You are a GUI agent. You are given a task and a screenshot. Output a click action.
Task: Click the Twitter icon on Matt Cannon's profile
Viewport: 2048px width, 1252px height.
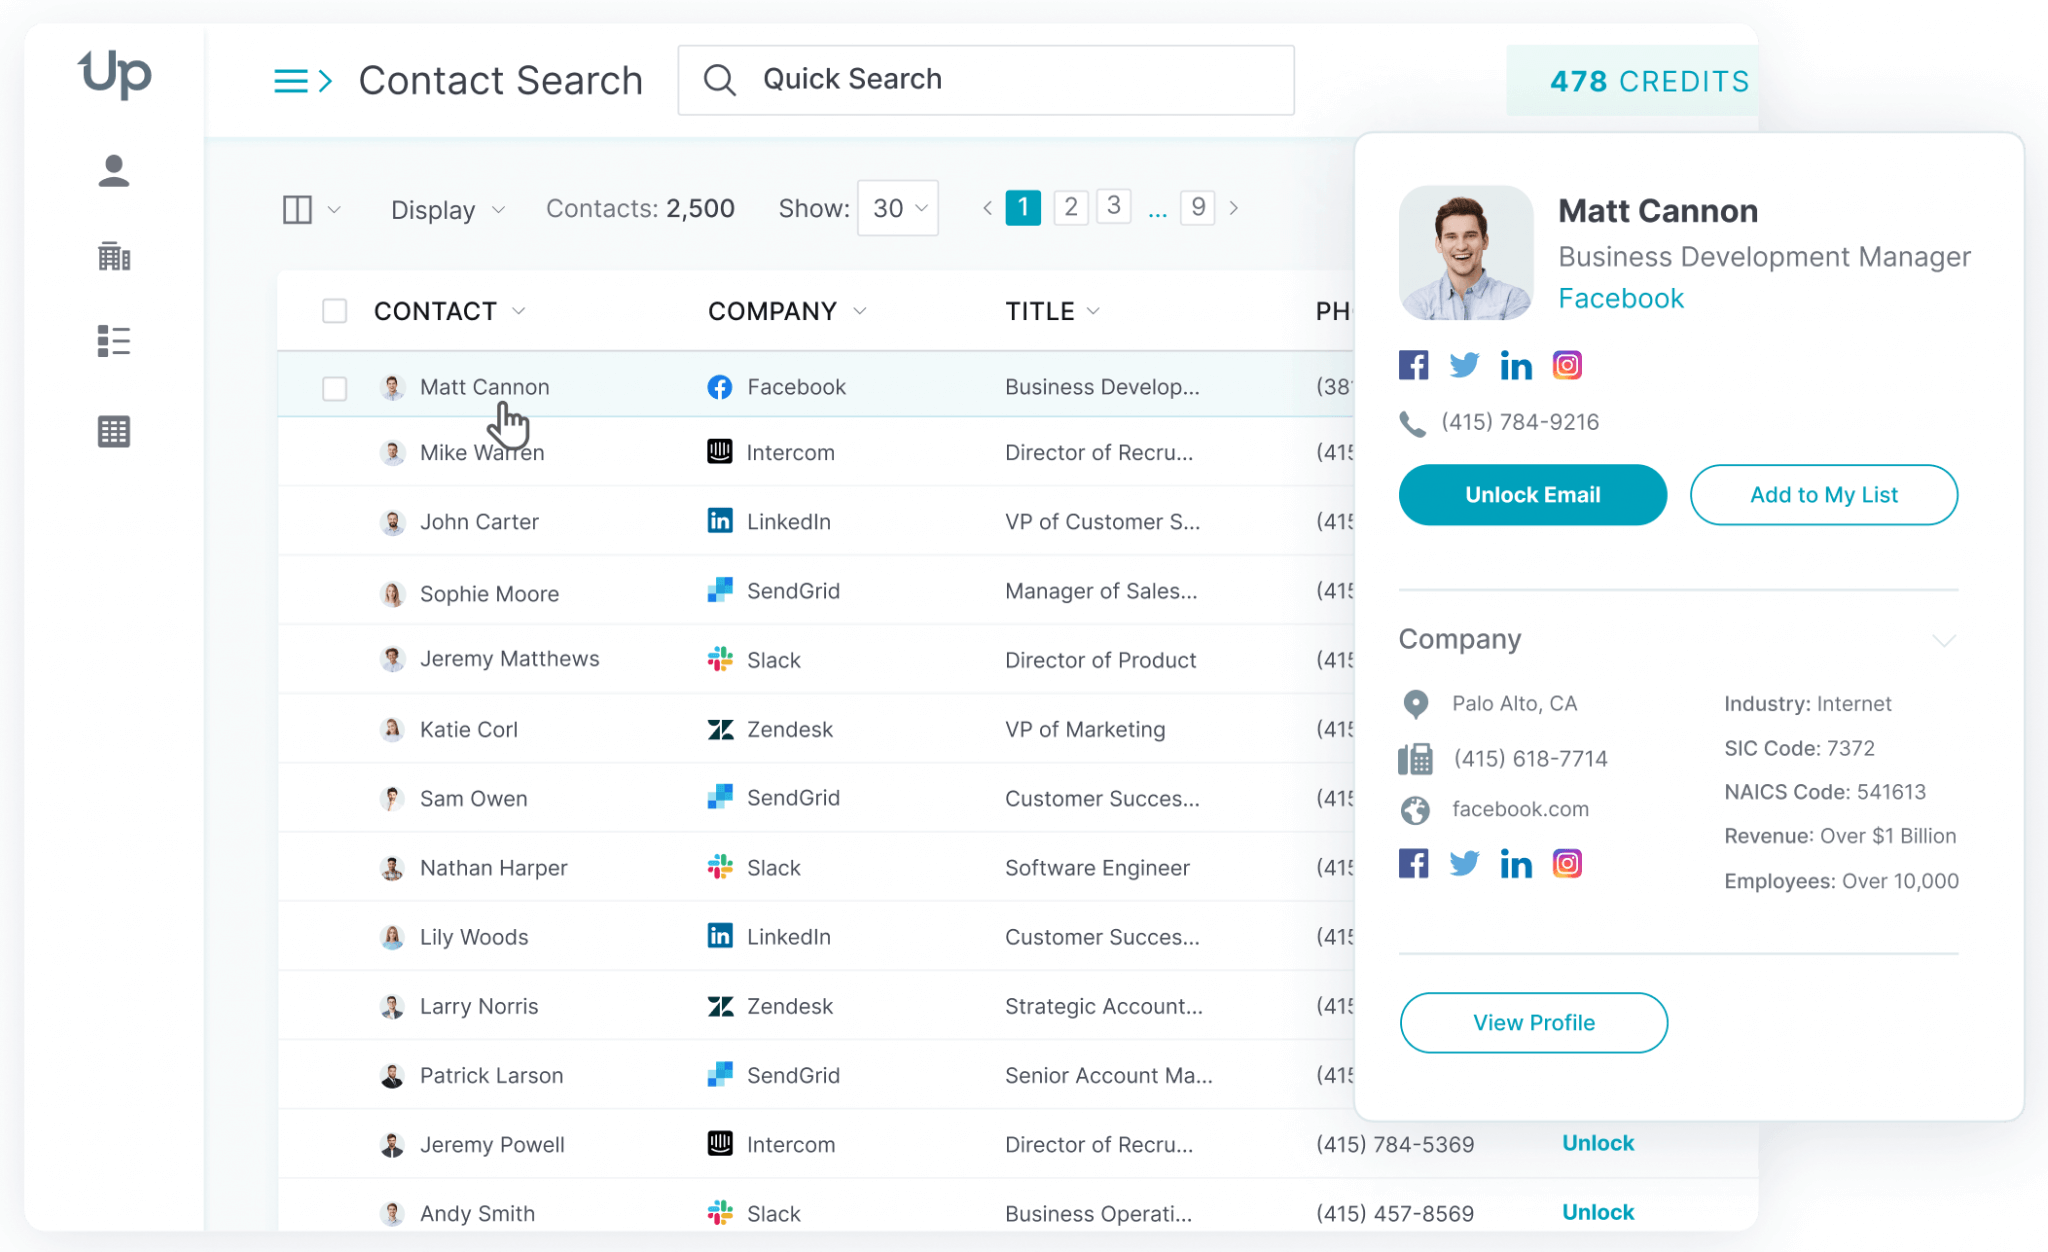(x=1463, y=364)
